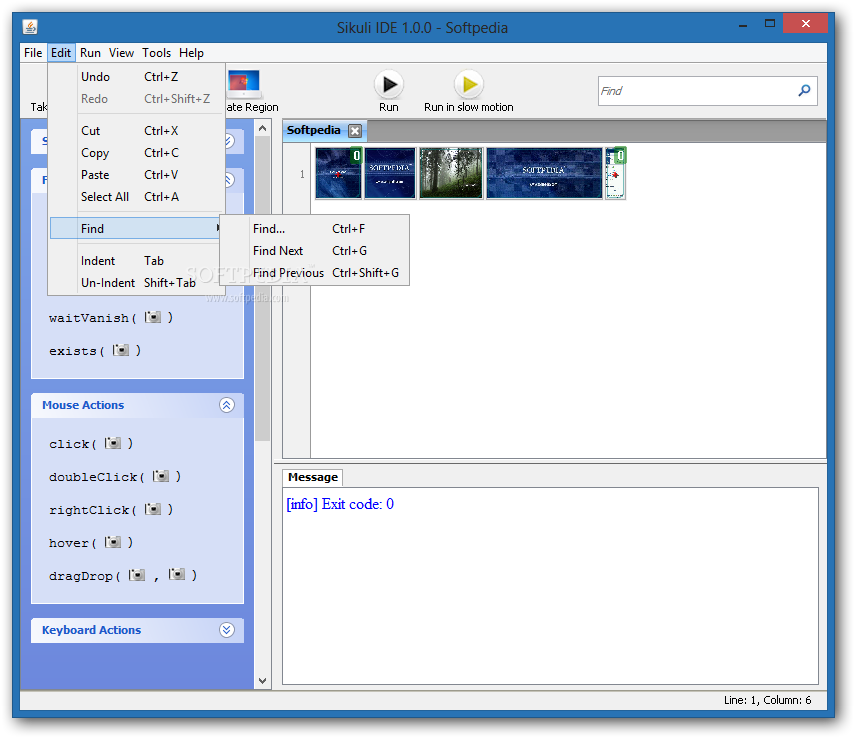
Task: Open the Help menu
Action: tap(191, 53)
